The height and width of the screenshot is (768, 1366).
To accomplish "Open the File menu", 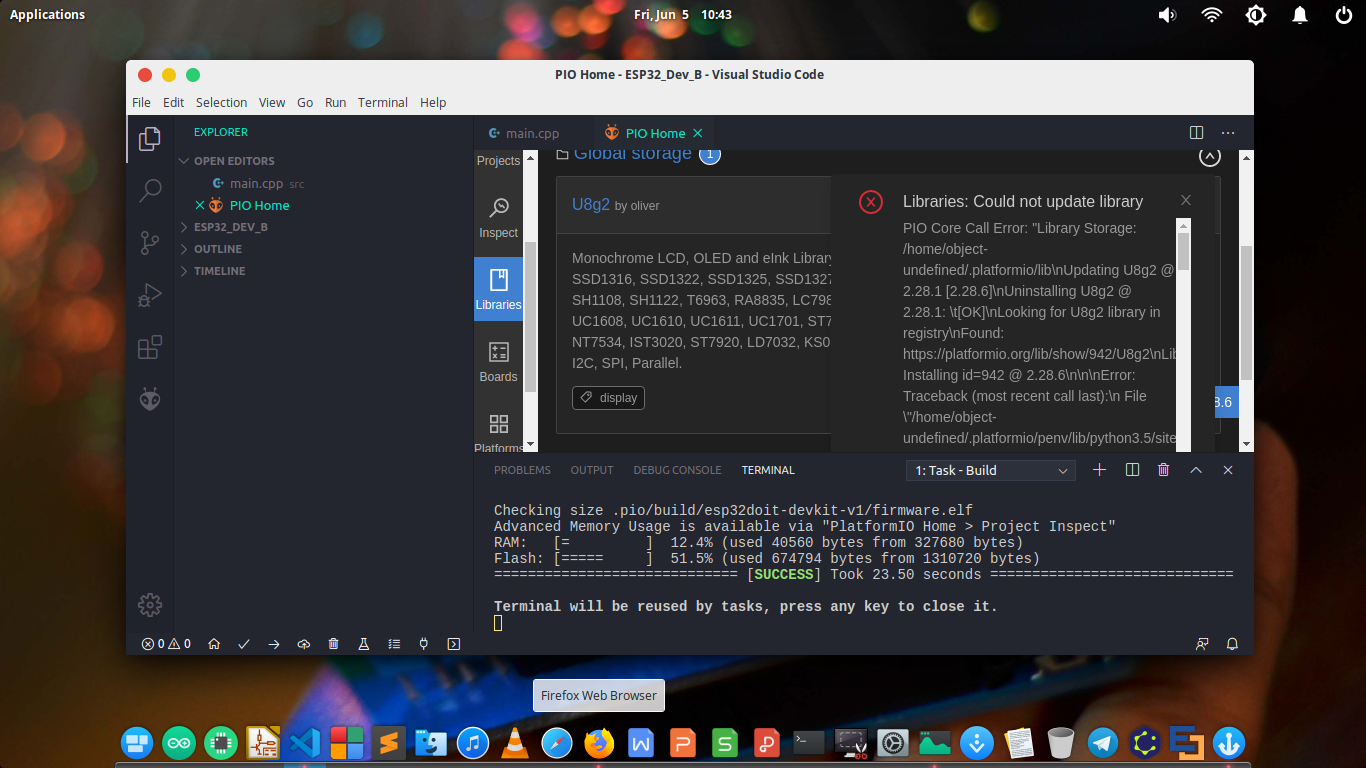I will tap(141, 102).
